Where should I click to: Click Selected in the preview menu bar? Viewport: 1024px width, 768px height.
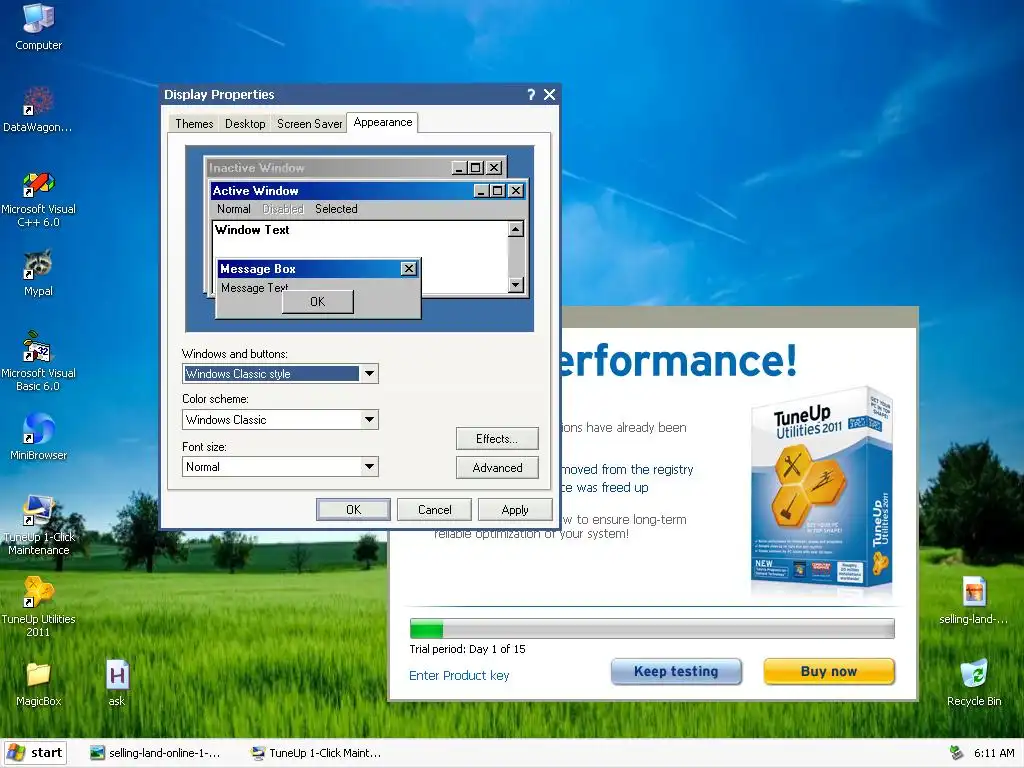(x=336, y=209)
